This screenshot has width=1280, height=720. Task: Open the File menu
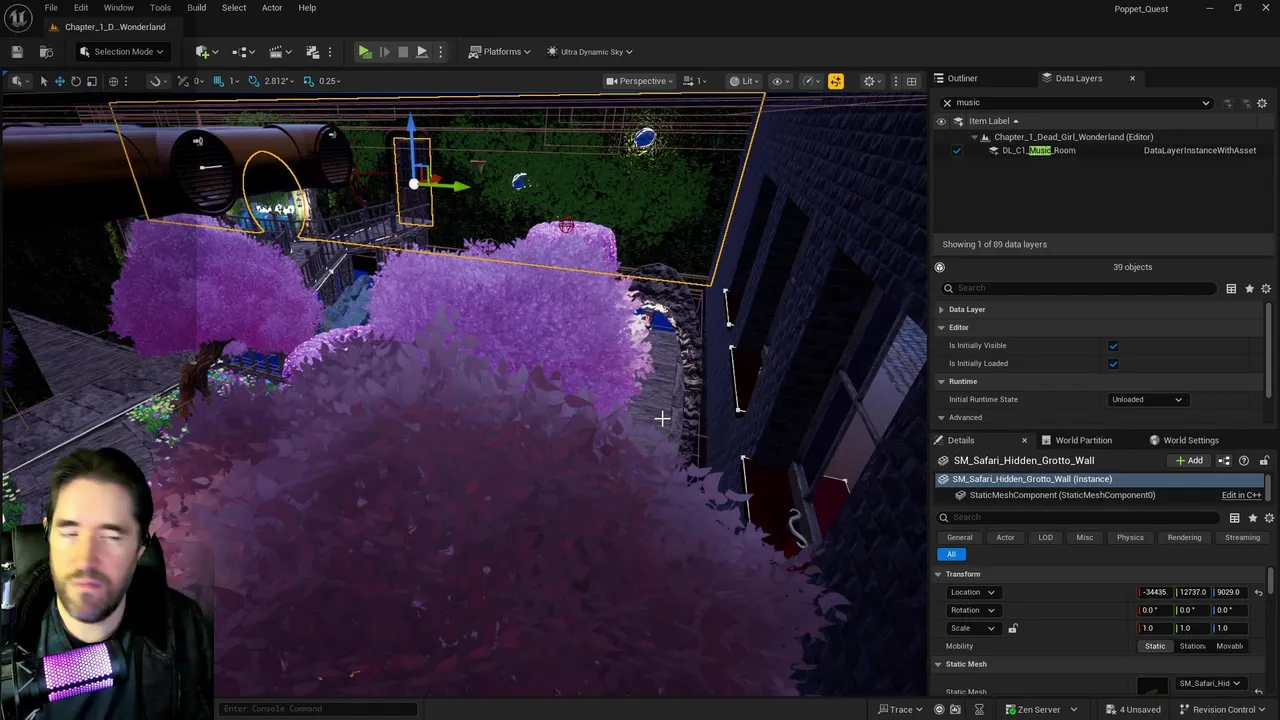(51, 8)
